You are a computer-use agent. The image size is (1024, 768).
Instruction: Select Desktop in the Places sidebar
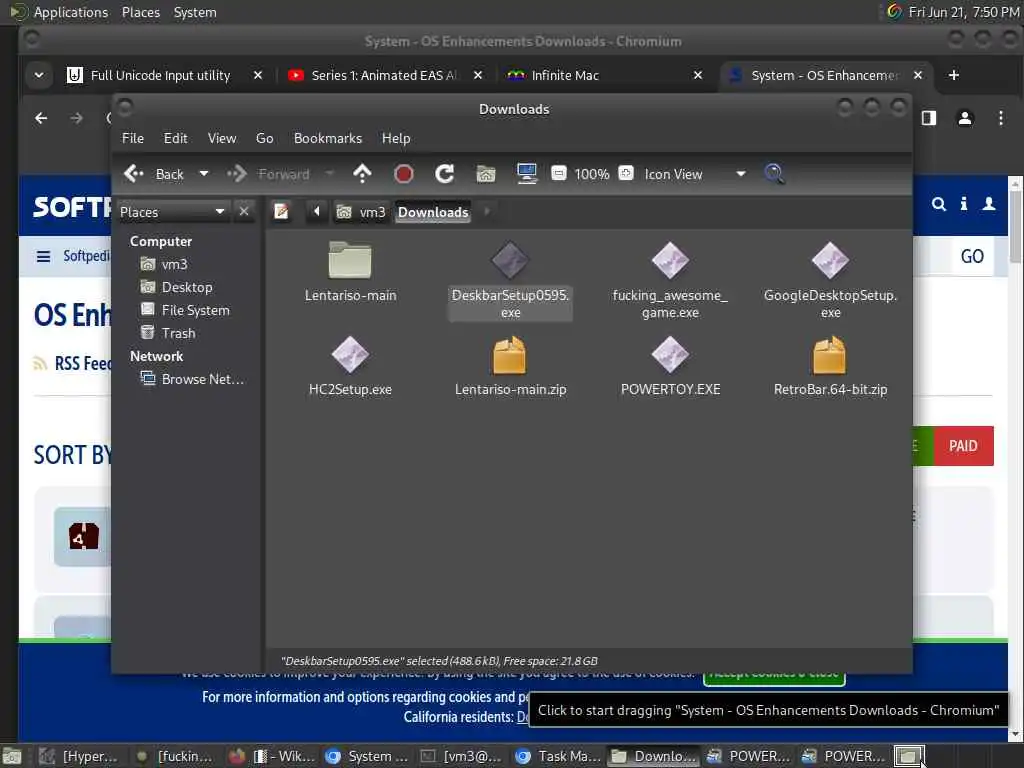[176, 287]
